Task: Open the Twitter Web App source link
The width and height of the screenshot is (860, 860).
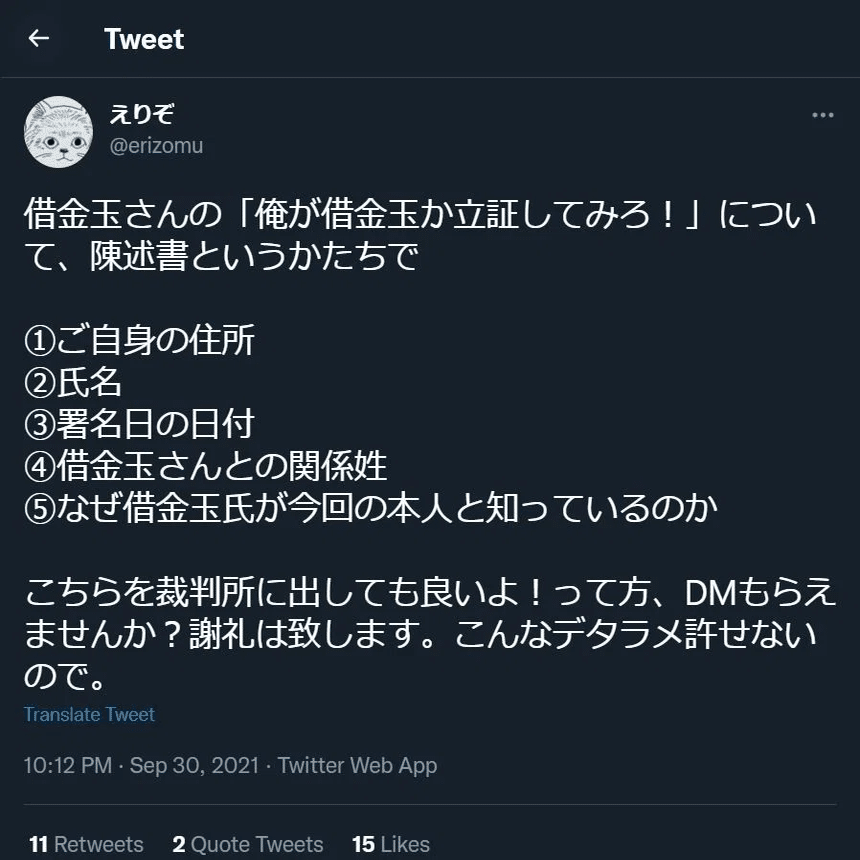Action: pos(357,766)
